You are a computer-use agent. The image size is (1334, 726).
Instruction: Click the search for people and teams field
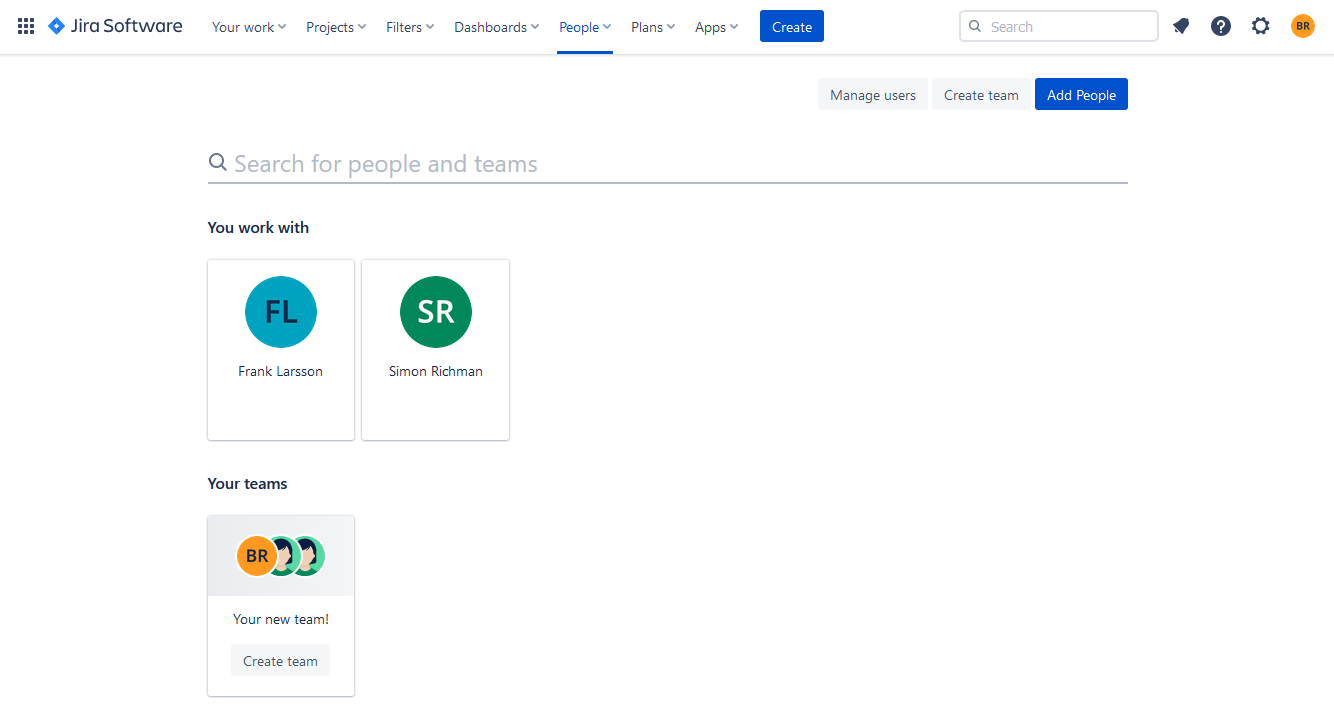click(667, 163)
